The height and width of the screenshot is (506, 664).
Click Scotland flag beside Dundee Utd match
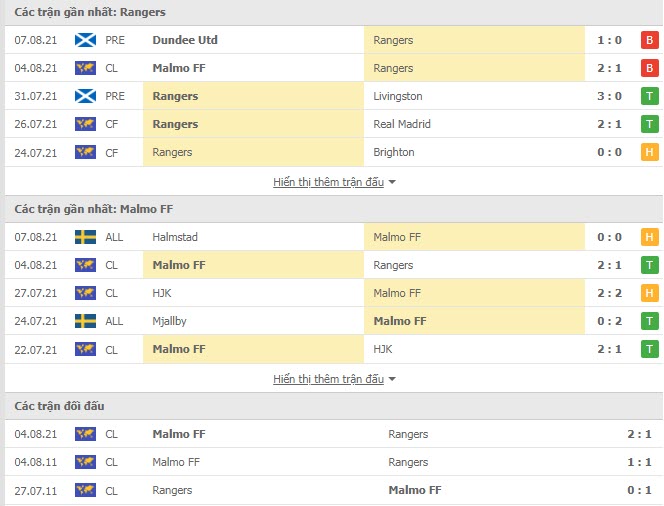pos(85,40)
